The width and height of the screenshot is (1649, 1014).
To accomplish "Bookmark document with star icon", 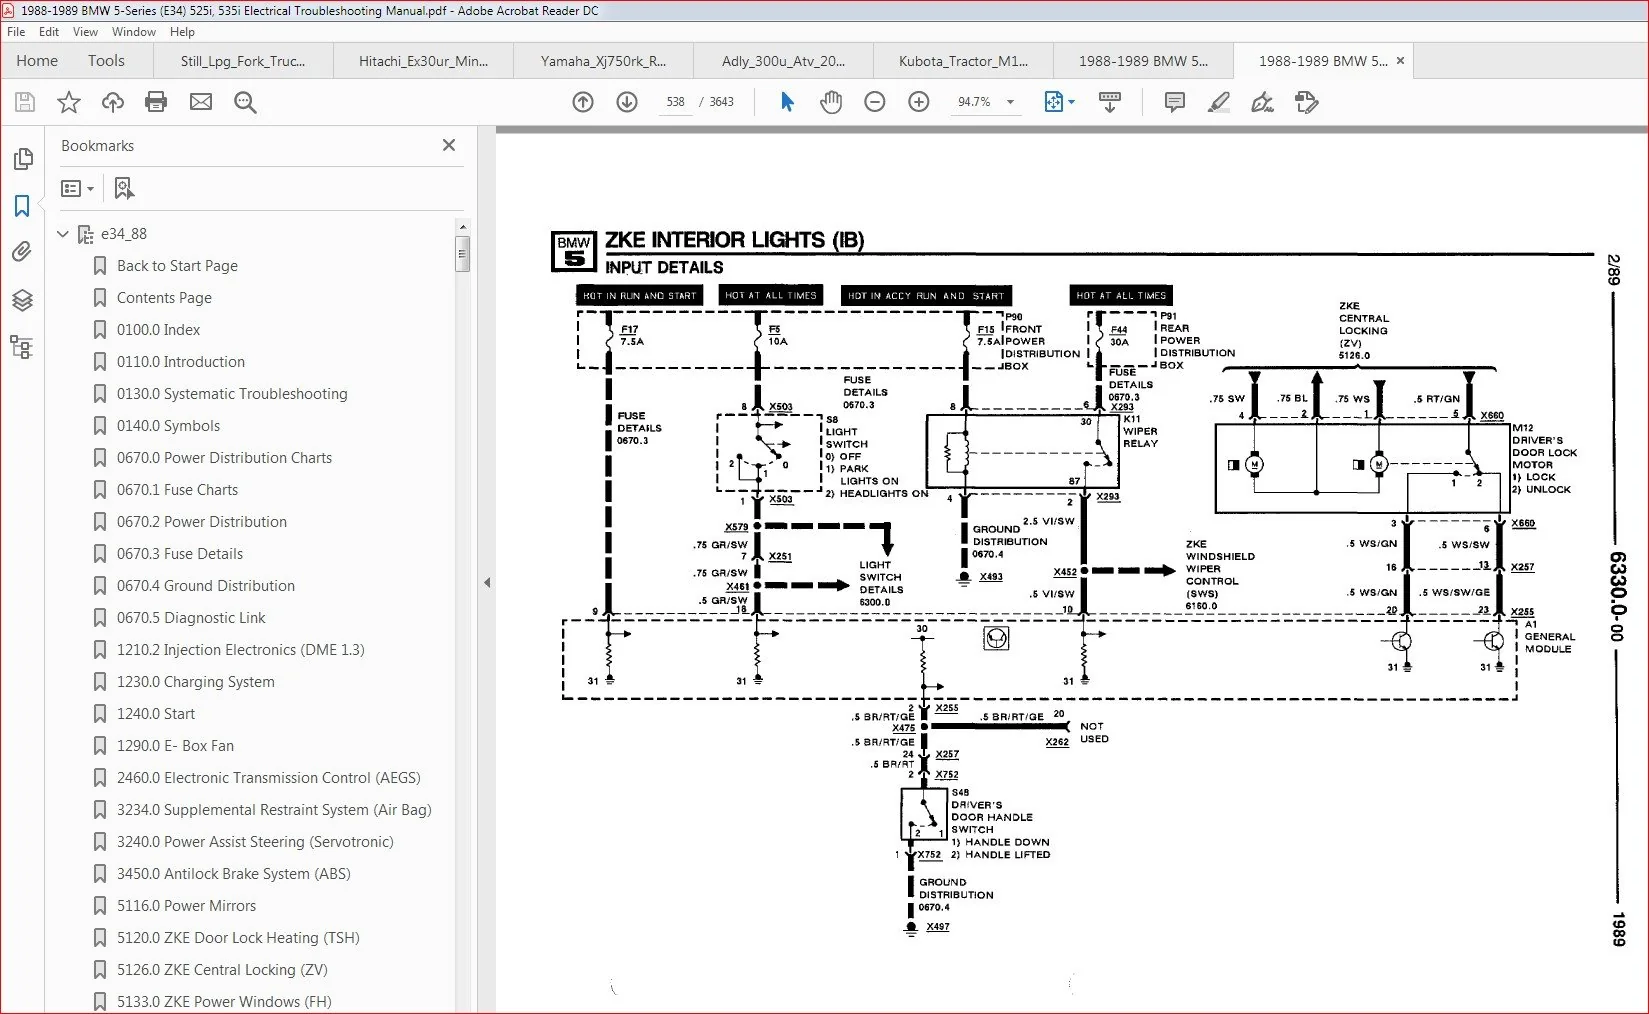I will (x=69, y=102).
